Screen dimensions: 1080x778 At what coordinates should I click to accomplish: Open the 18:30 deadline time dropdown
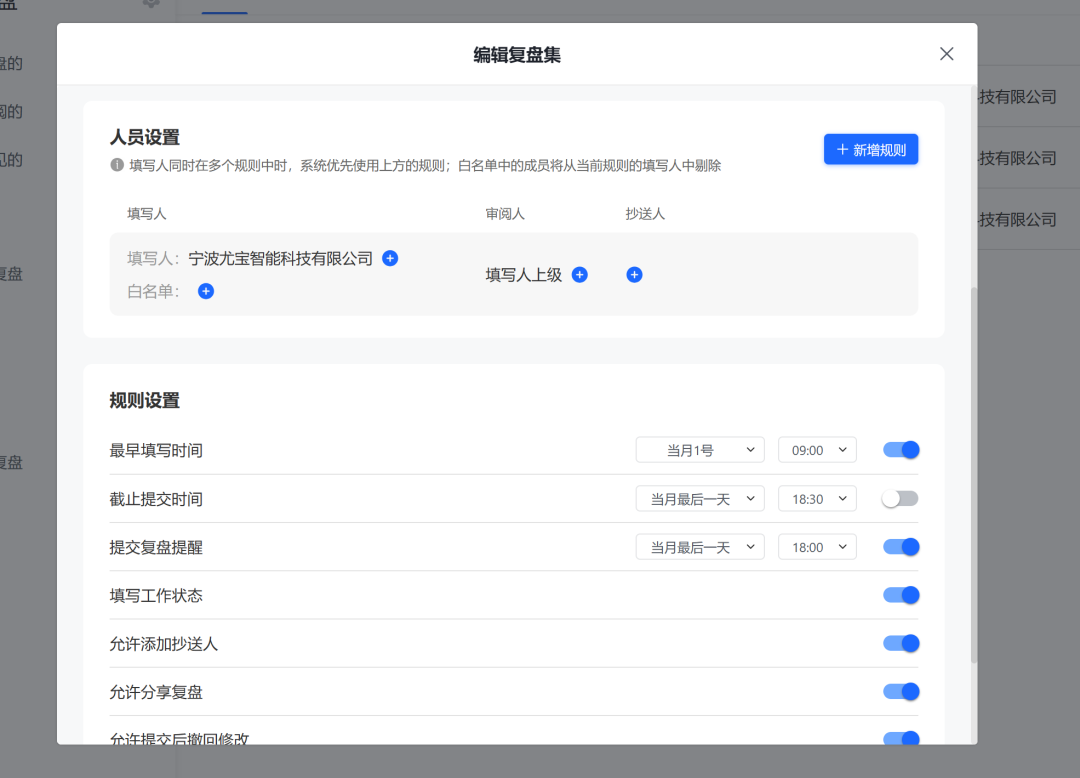[817, 497]
